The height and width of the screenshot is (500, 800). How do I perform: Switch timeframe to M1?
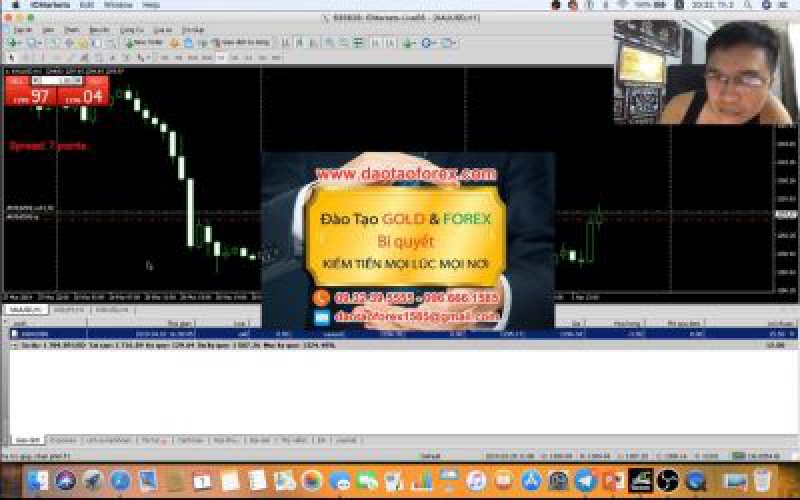coord(165,58)
